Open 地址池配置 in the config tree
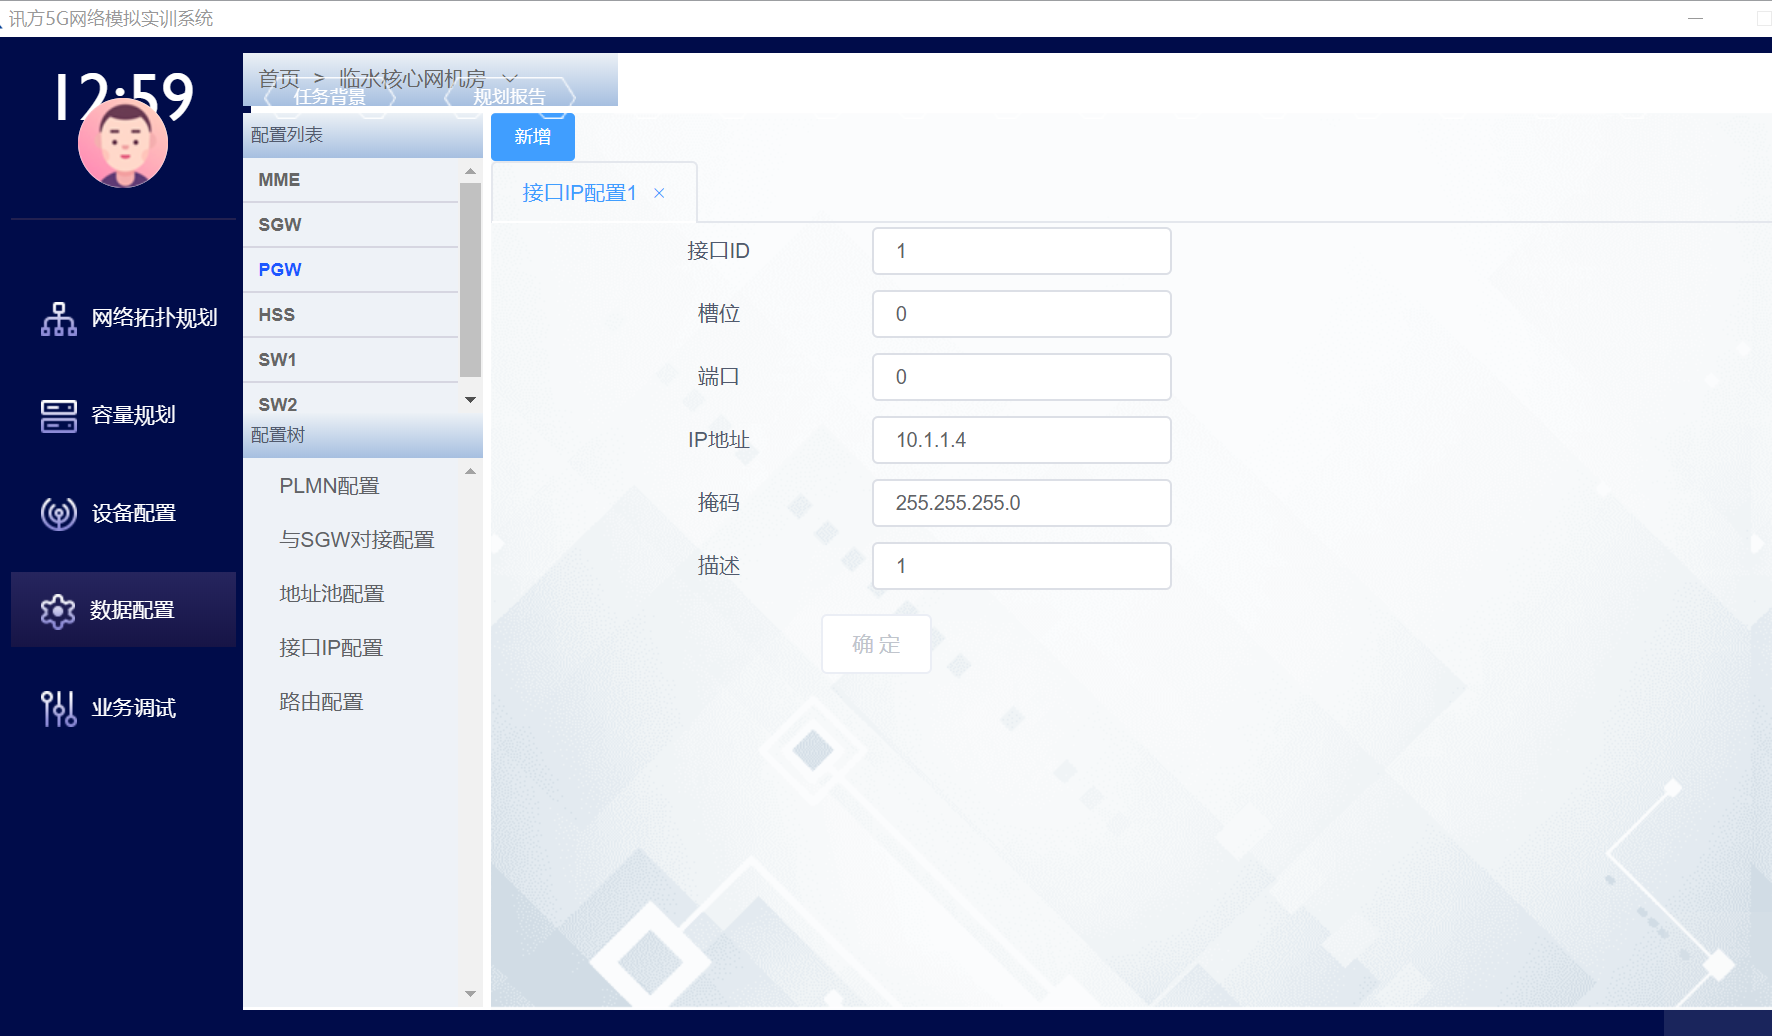This screenshot has height=1036, width=1772. pos(331,594)
